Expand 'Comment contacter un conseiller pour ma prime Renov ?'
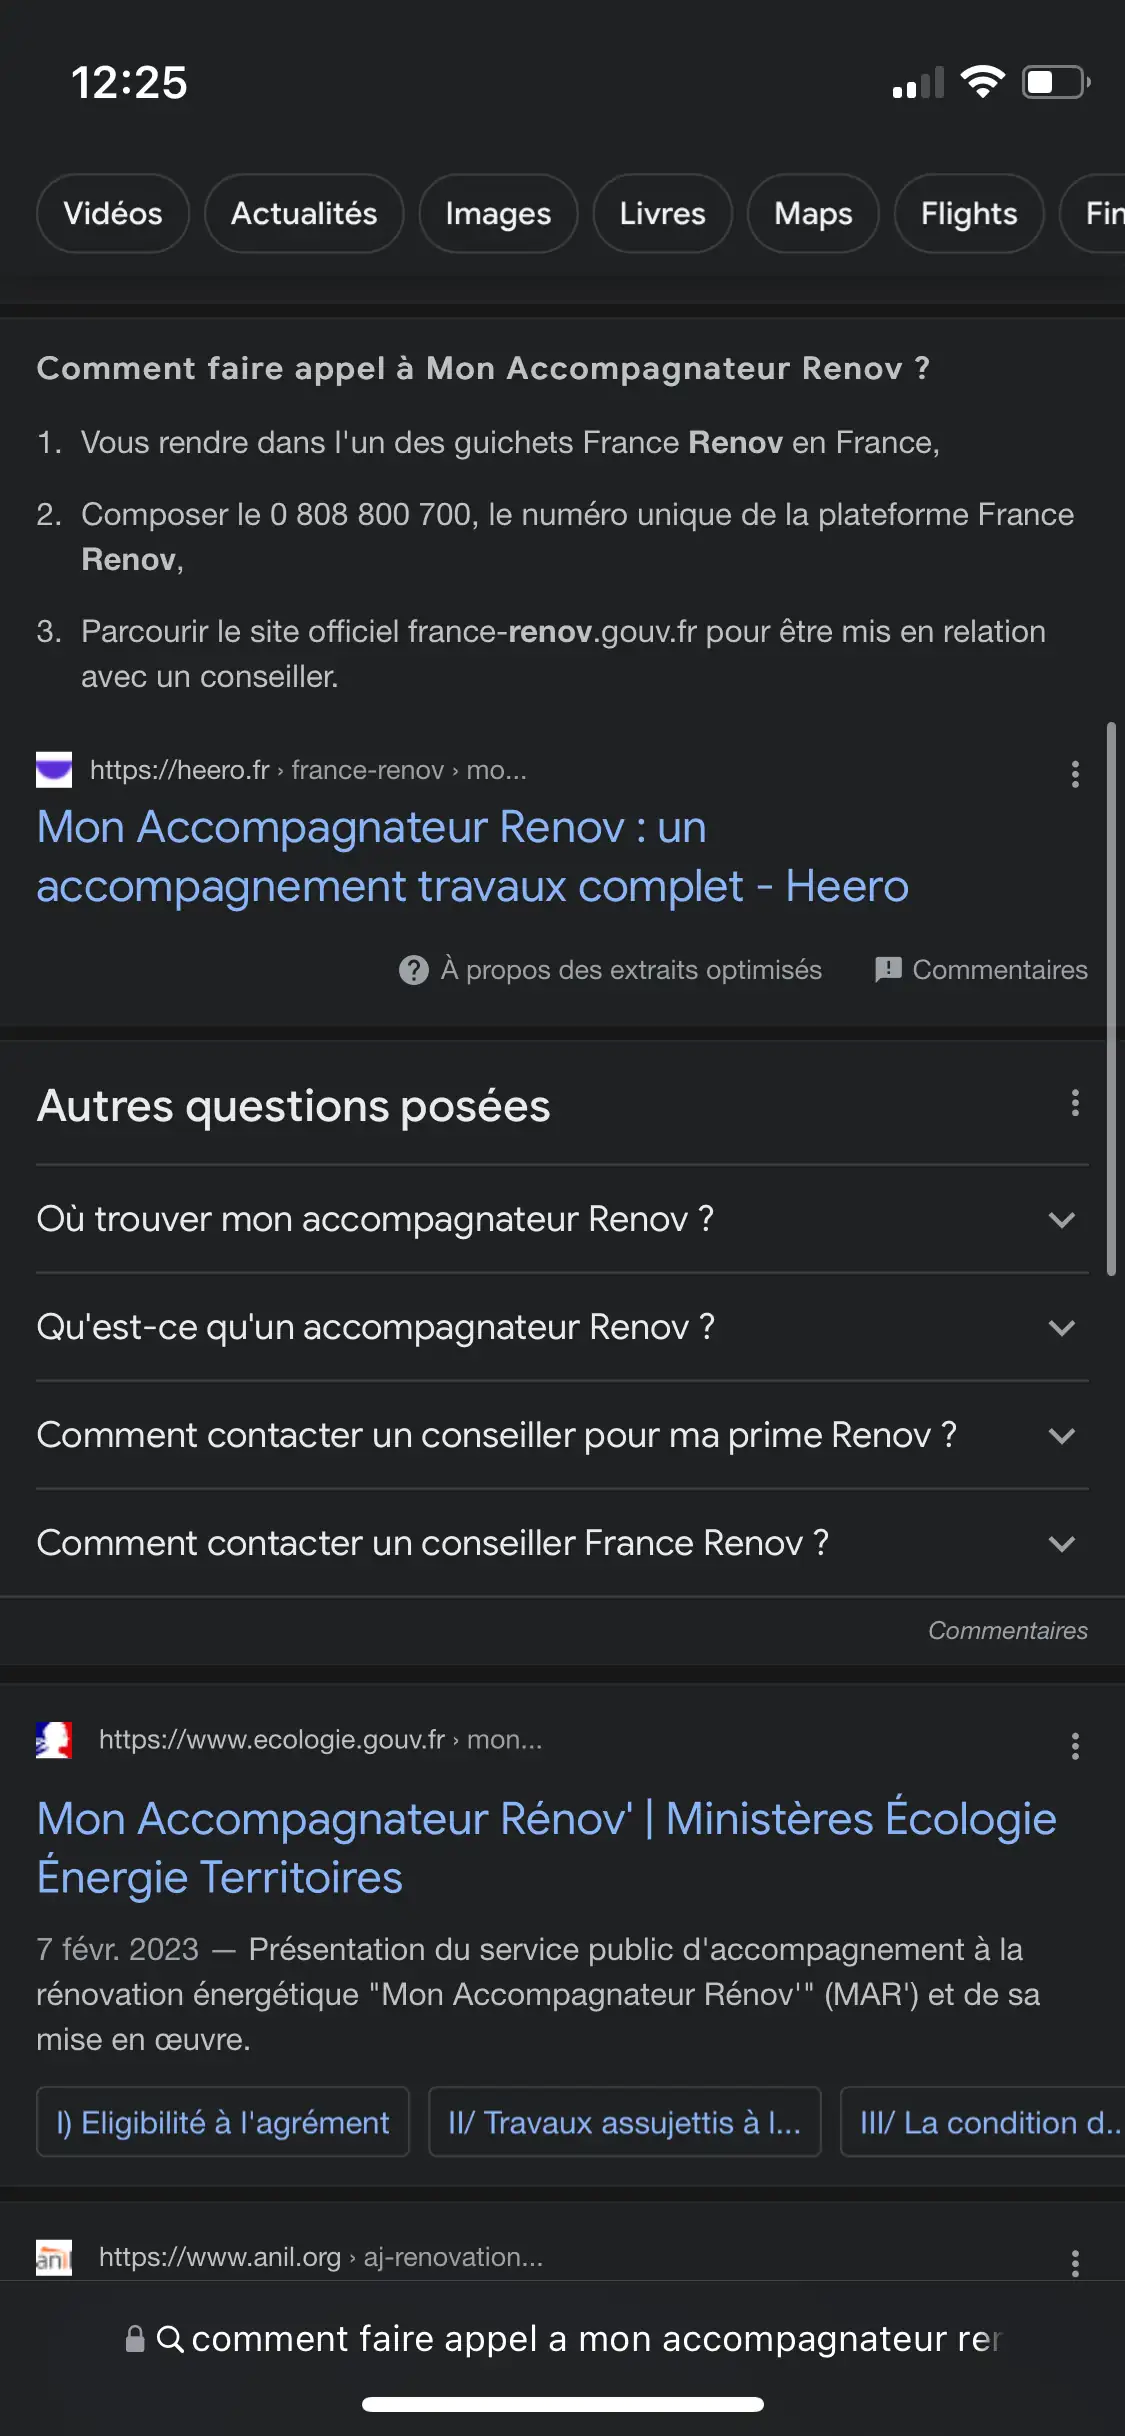Image resolution: width=1125 pixels, height=2436 pixels. click(x=1062, y=1435)
